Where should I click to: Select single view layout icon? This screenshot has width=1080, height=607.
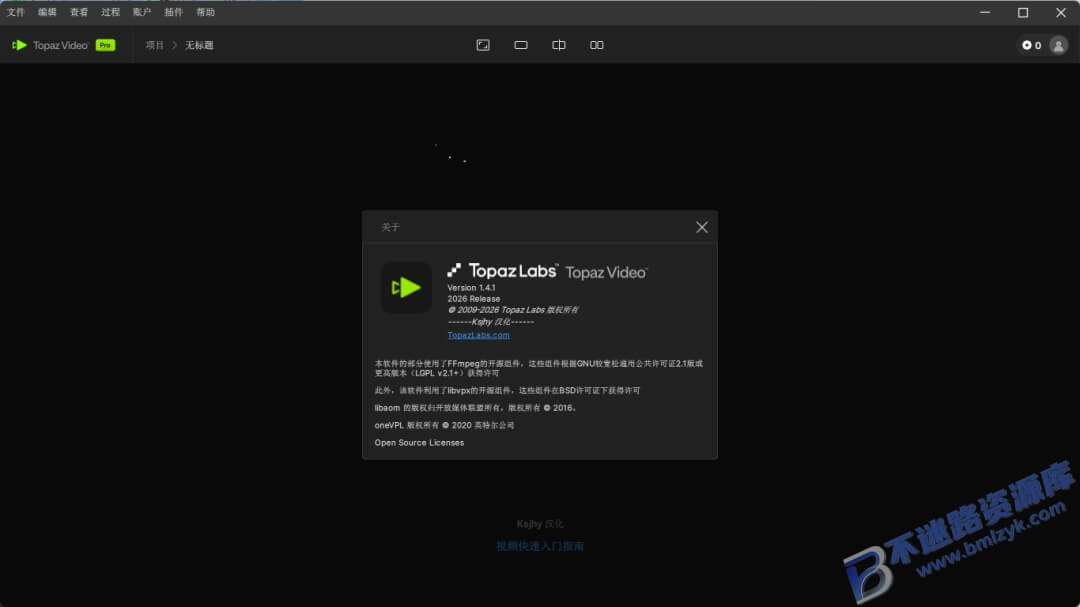[521, 45]
